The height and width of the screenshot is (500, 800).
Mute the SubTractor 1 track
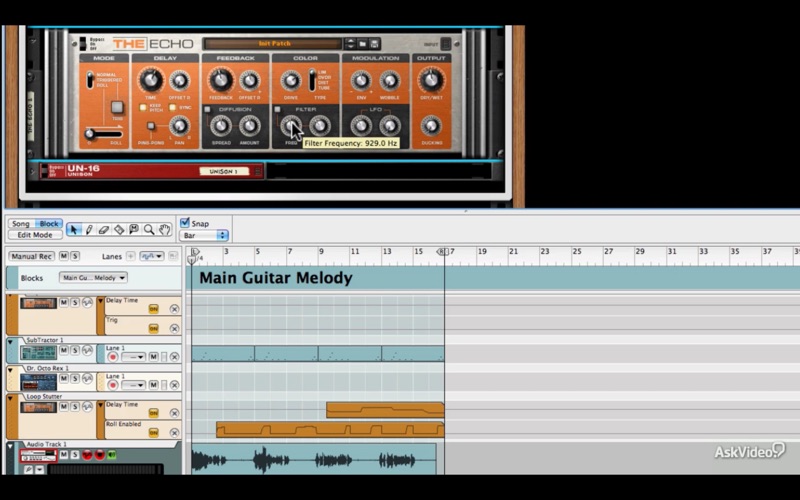(64, 351)
